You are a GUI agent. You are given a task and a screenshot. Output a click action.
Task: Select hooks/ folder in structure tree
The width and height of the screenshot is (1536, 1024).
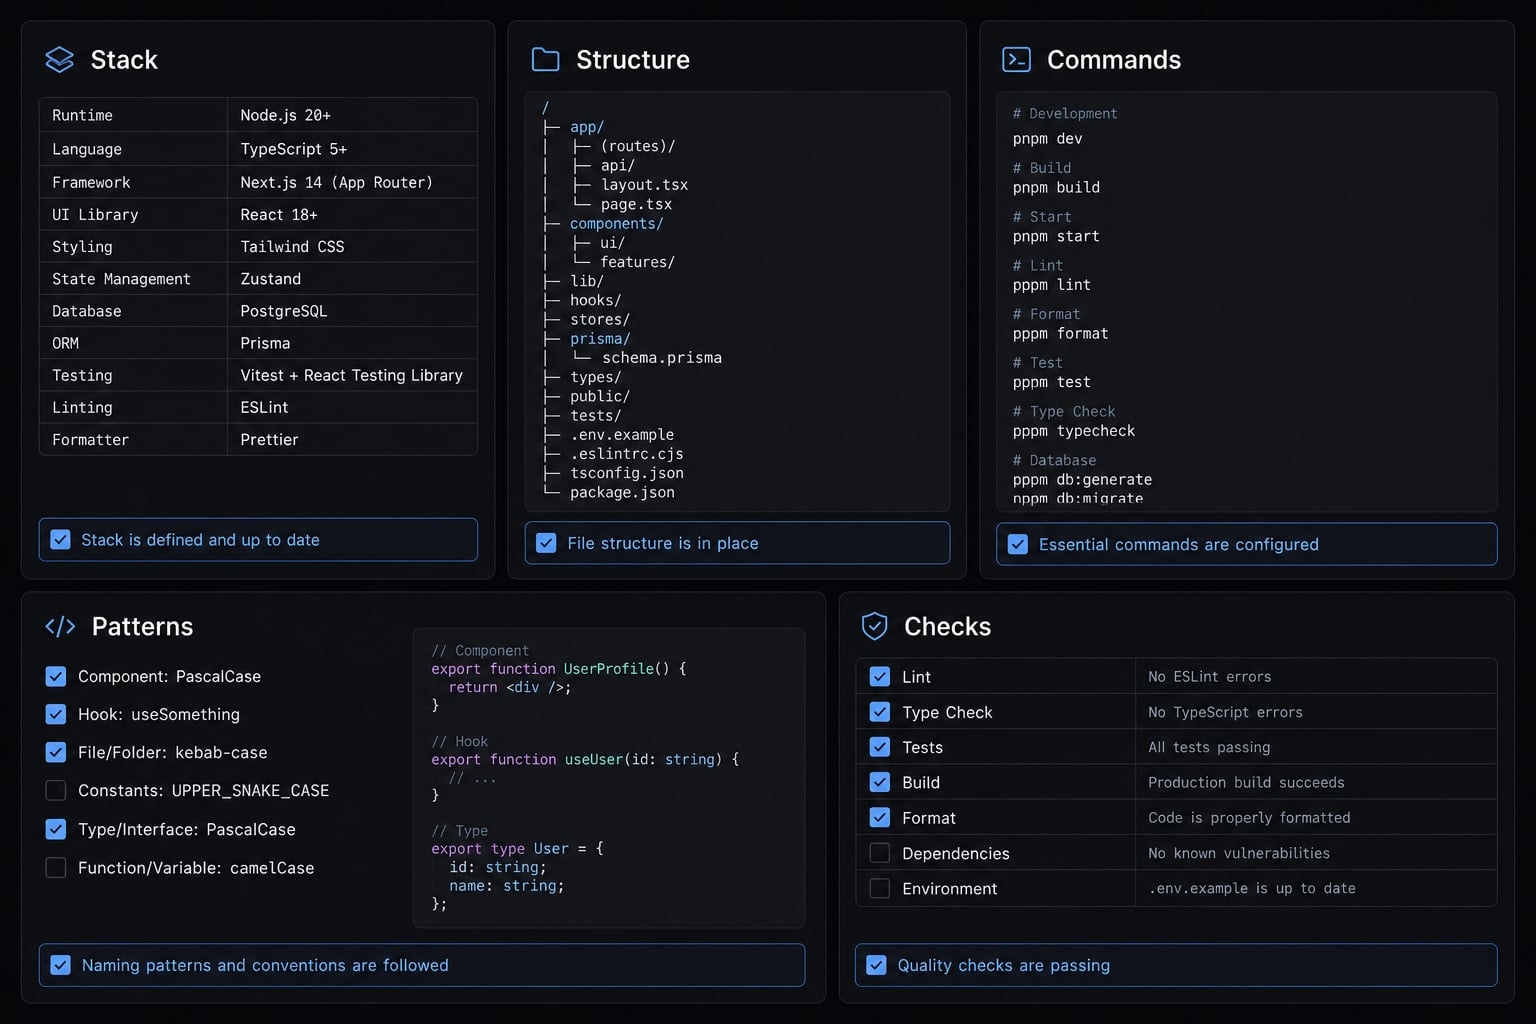[596, 300]
